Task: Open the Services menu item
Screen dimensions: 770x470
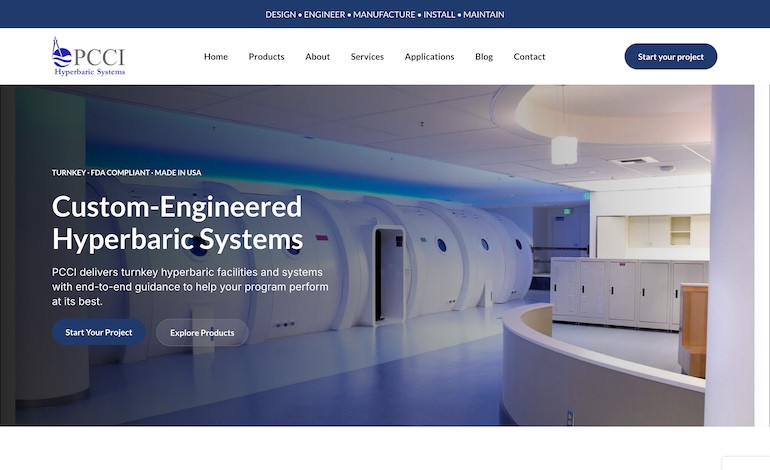Action: pos(367,56)
